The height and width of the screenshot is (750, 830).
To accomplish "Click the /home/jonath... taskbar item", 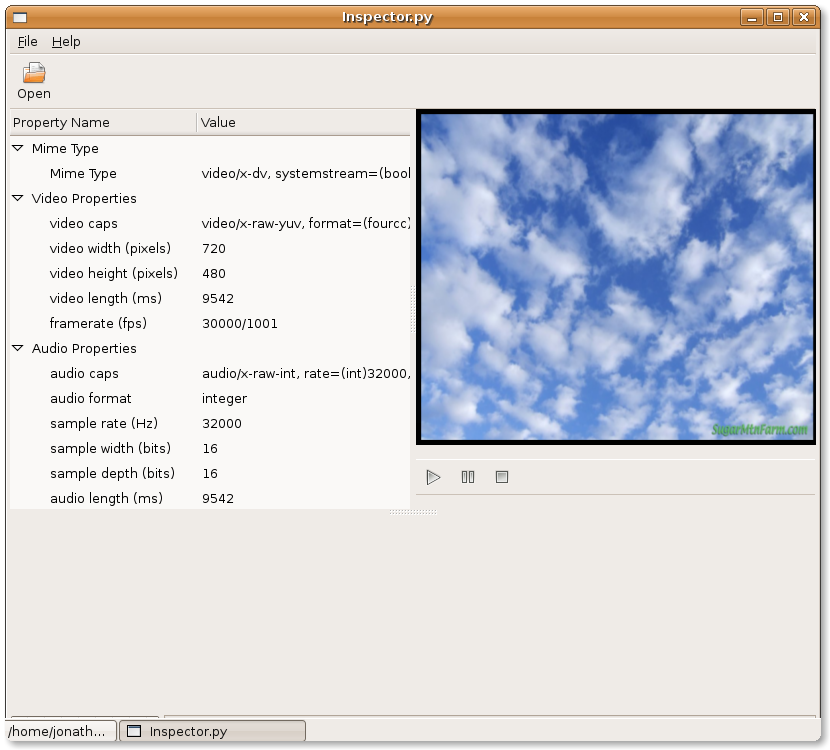I will pos(60,731).
